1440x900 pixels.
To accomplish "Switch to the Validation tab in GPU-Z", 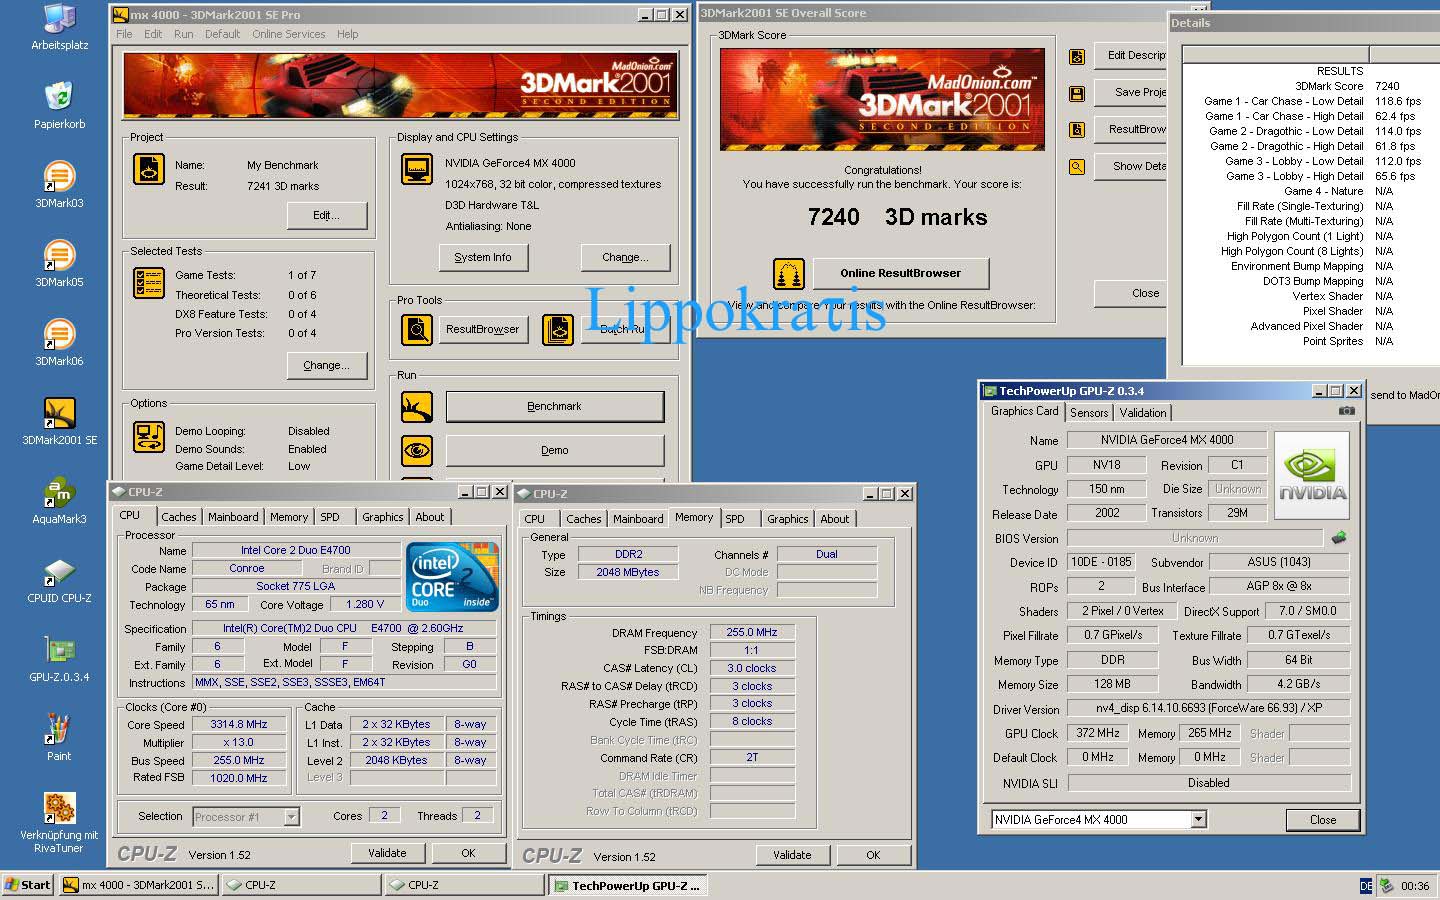I will [x=1143, y=413].
